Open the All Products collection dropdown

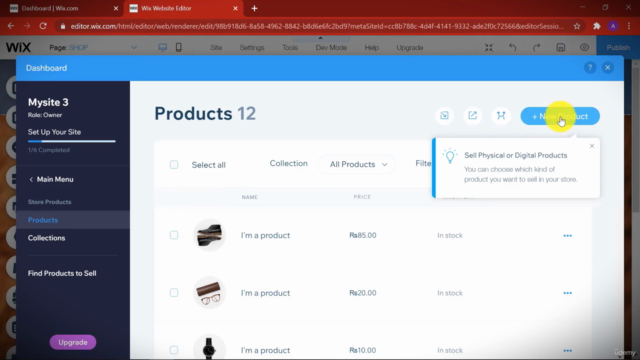click(x=358, y=164)
